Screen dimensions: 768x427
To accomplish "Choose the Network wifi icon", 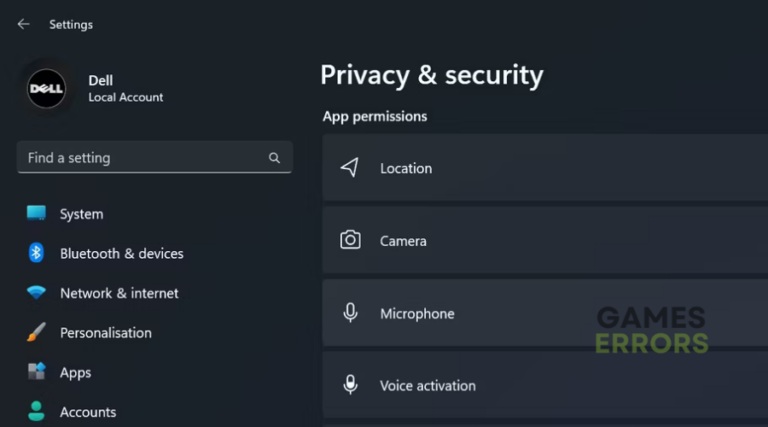I will (36, 293).
